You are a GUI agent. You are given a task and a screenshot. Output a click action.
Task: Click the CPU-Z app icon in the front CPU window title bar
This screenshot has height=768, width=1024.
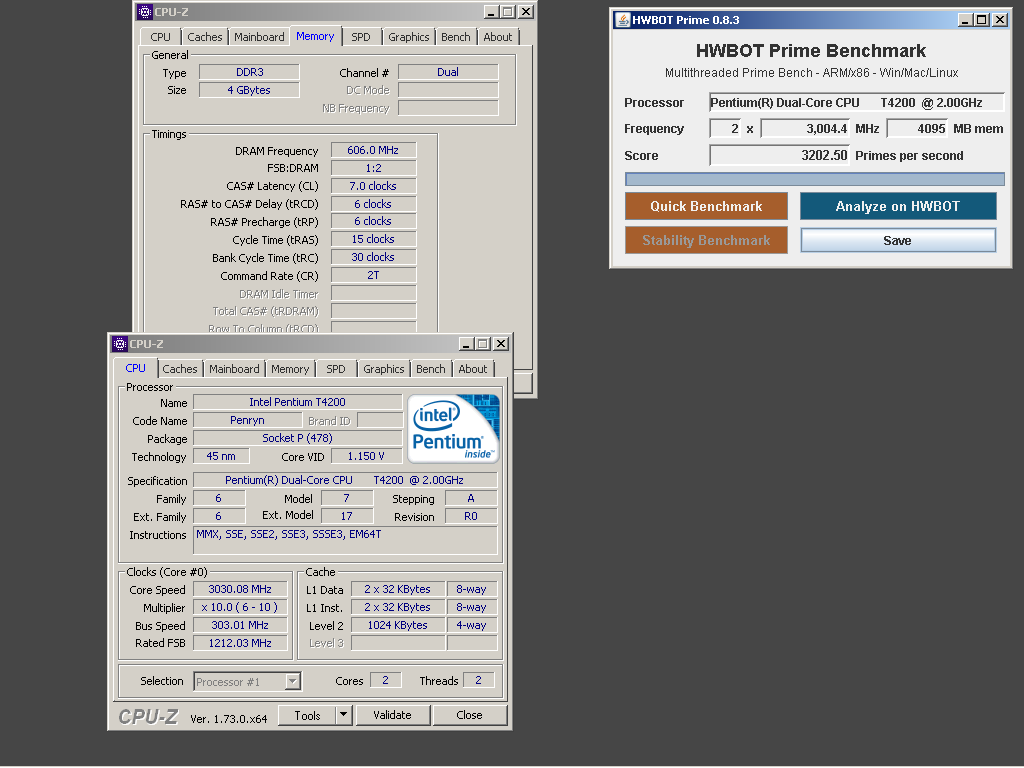tap(120, 344)
